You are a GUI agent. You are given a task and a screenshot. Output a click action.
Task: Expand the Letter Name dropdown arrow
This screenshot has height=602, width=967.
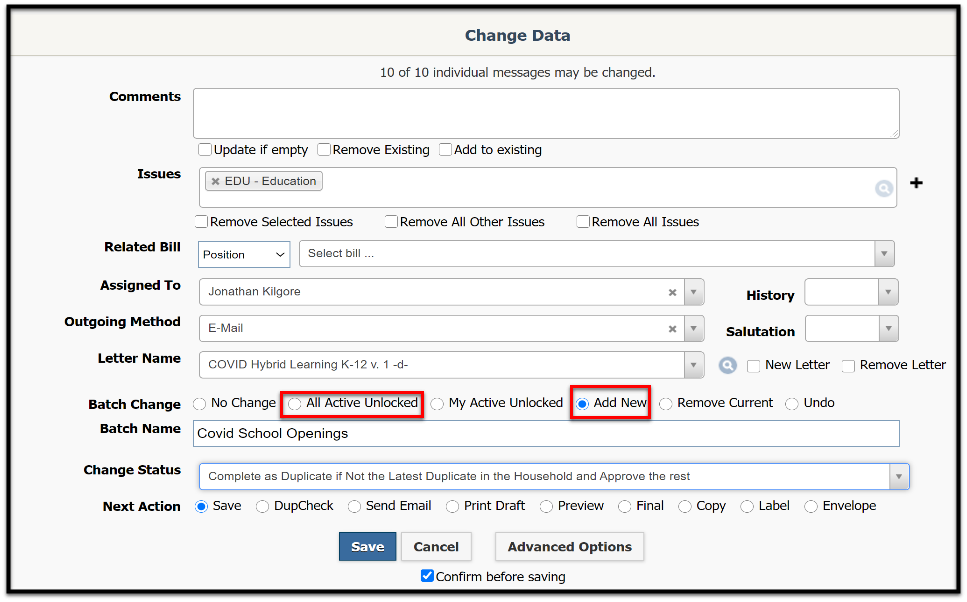694,365
